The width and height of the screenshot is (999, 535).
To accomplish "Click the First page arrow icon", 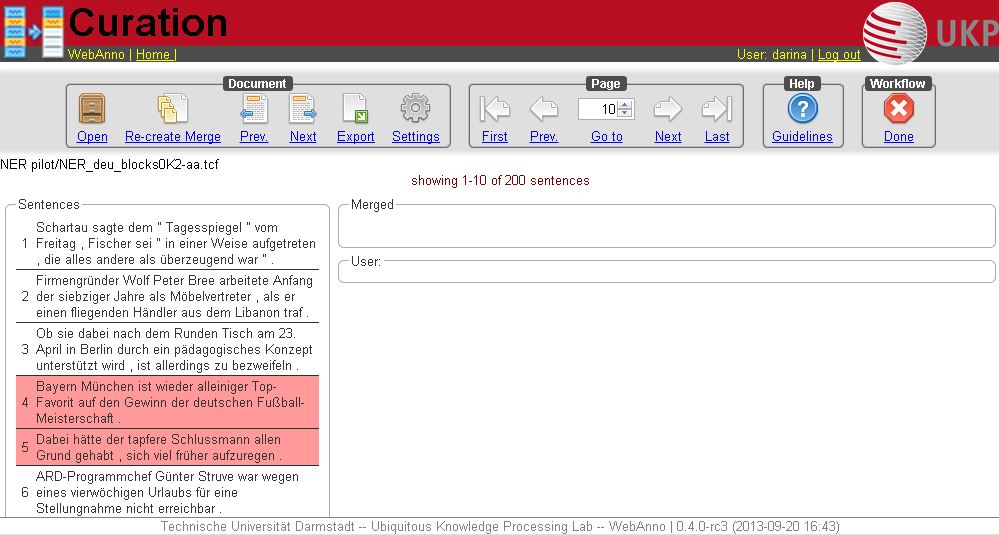I will [495, 109].
